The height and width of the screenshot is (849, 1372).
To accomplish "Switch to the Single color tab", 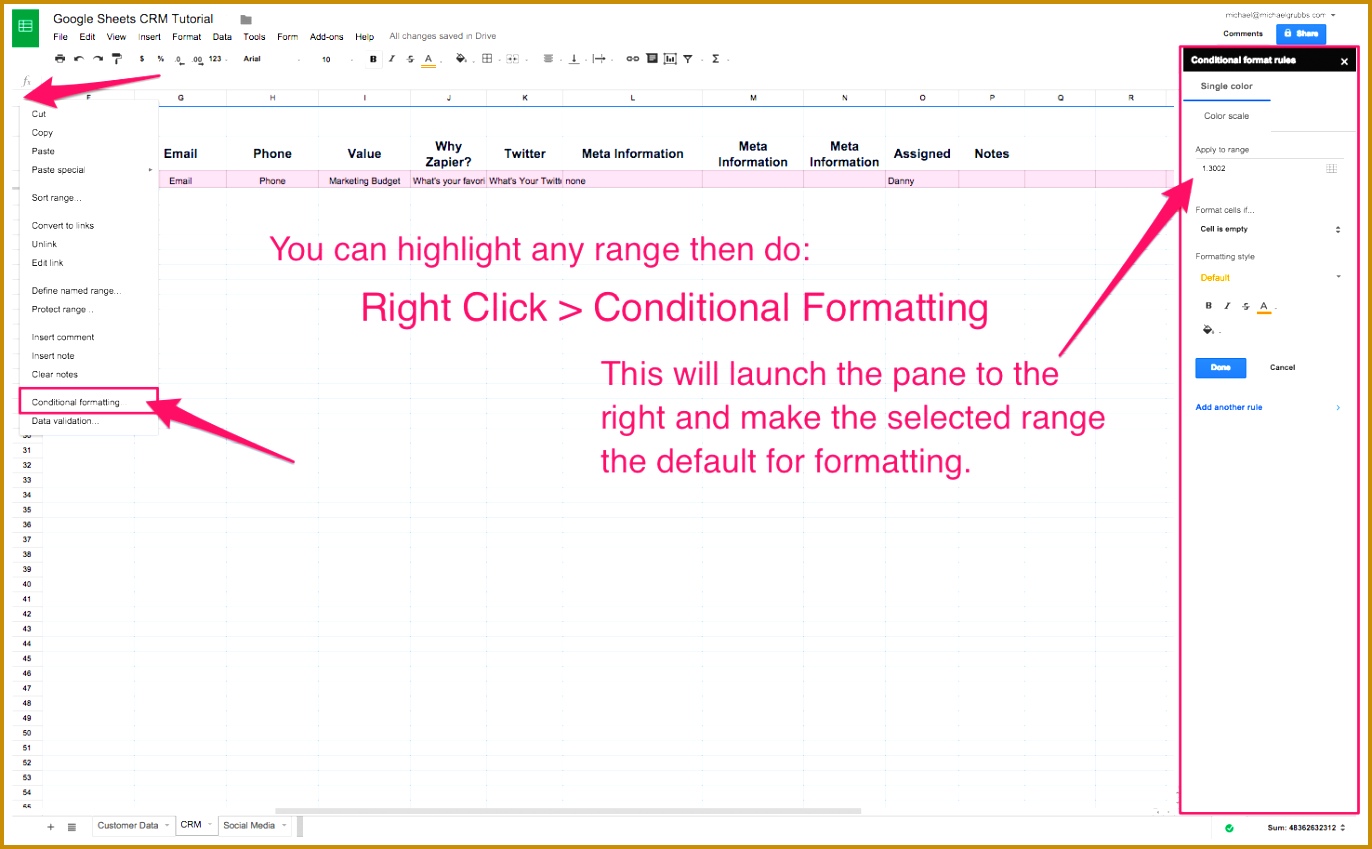I will (1227, 87).
